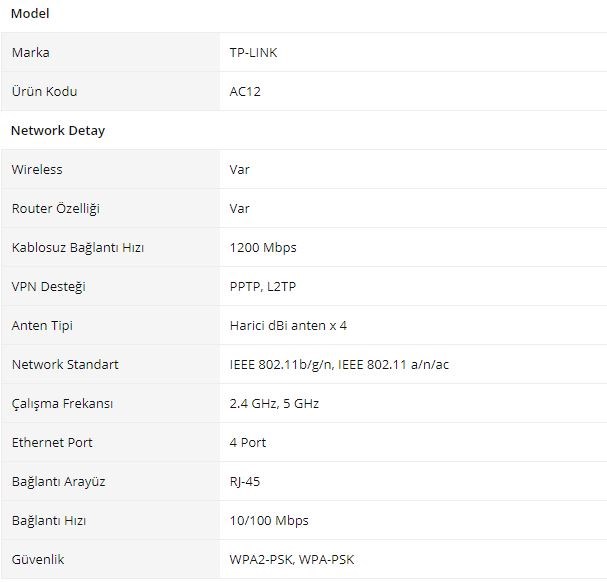Viewport: 607px width, 582px height.
Task: Select the Çalışma Frekansı label
Action: (62, 403)
